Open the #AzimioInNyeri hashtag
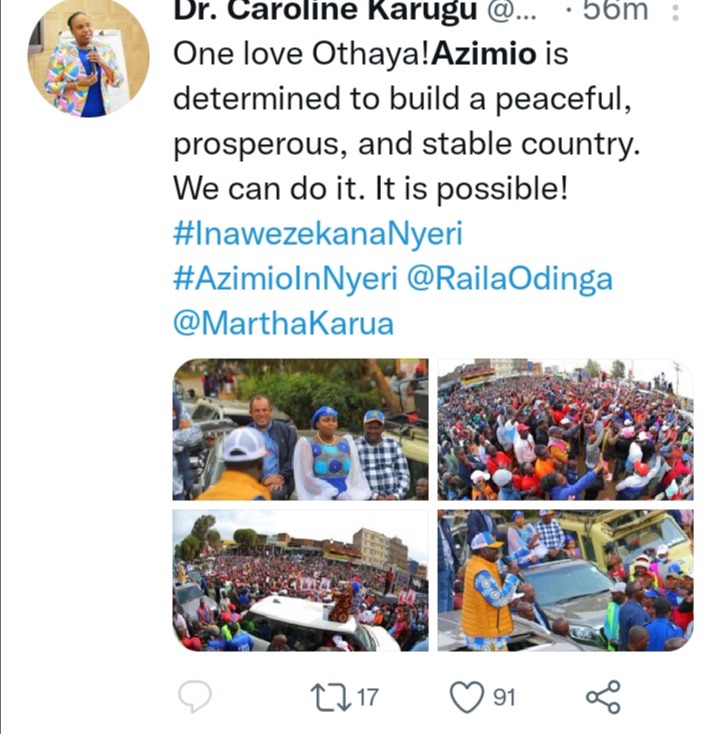The width and height of the screenshot is (720, 734). click(x=285, y=278)
